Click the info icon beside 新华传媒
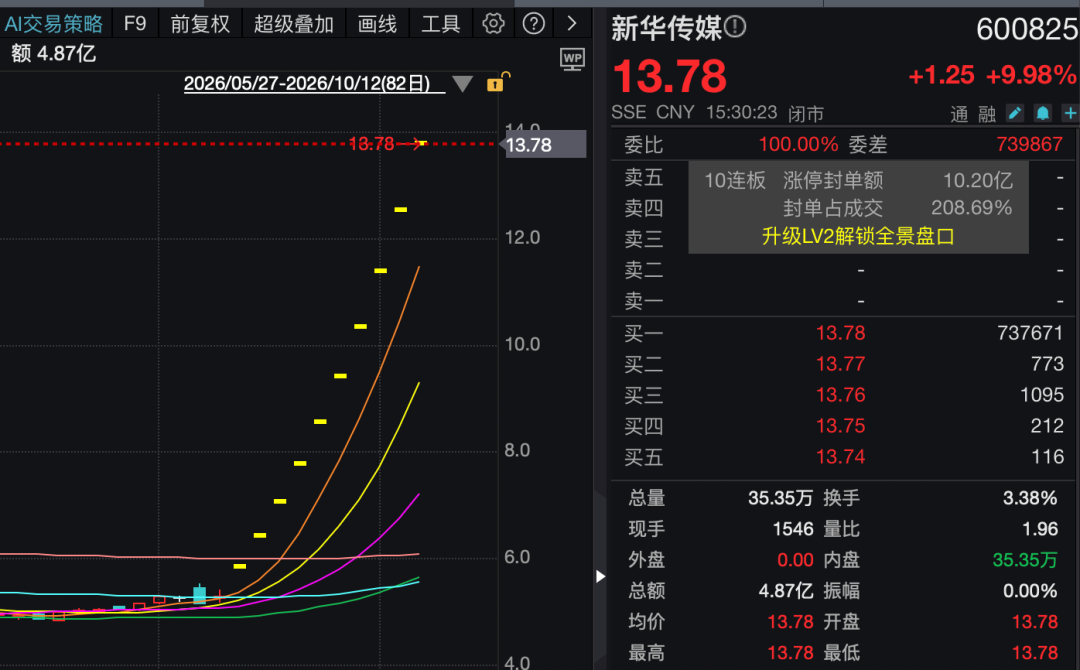Viewport: 1080px width, 670px height. coord(735,28)
